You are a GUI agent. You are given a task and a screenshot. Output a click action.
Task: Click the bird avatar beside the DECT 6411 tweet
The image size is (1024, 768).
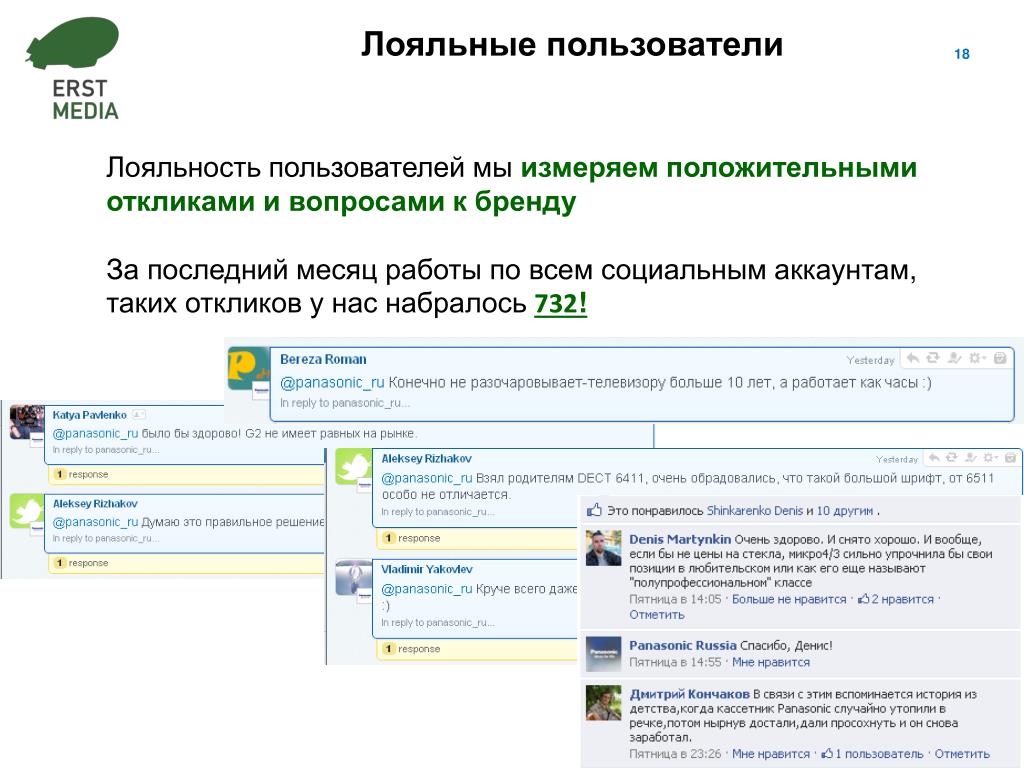tap(353, 467)
